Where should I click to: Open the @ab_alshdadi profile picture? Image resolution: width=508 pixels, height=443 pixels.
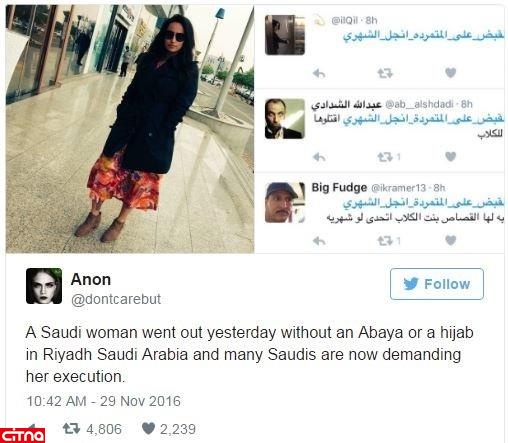(285, 118)
